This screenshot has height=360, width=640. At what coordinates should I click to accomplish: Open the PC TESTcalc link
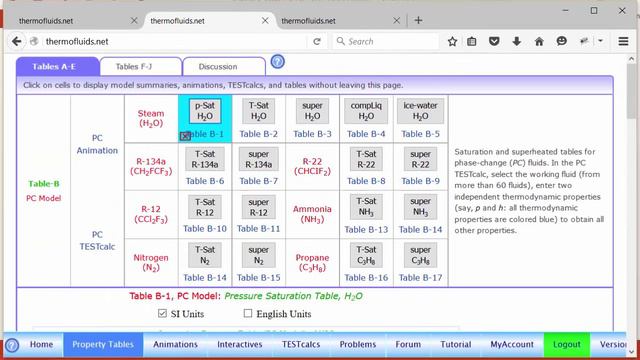pos(97,240)
